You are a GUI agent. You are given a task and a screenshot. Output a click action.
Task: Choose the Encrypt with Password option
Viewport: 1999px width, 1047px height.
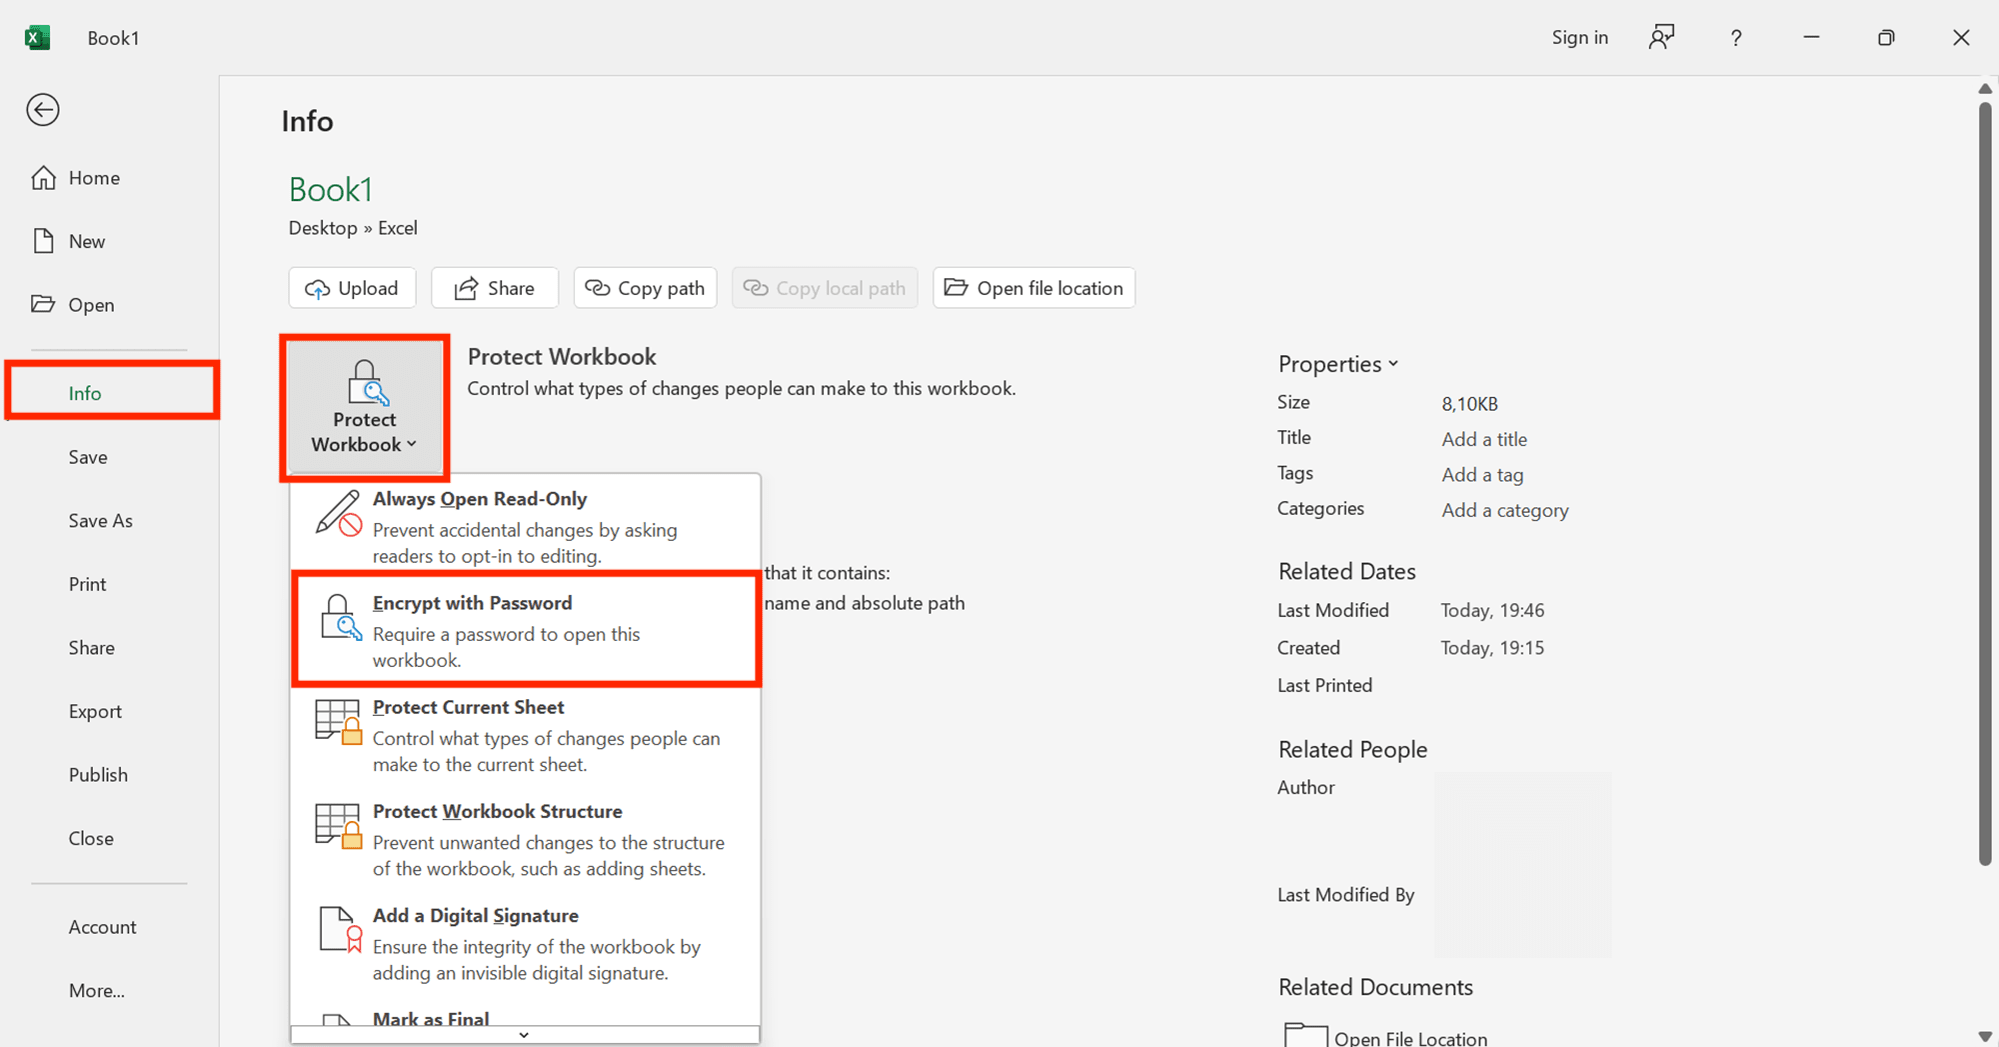pyautogui.click(x=525, y=630)
